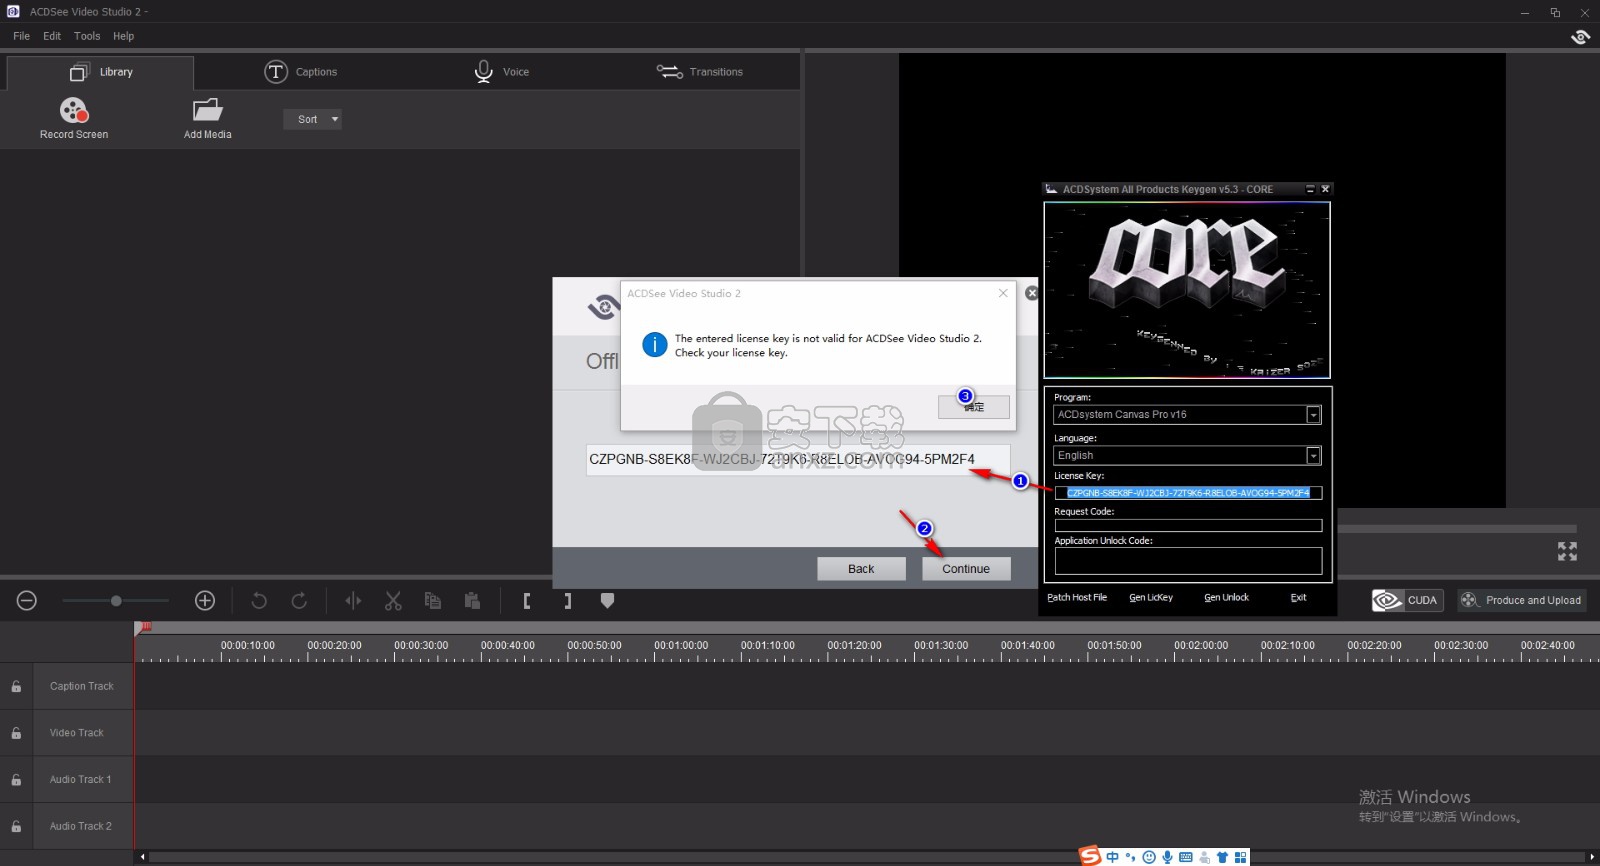Switch to the Library tab
The image size is (1600, 866).
click(100, 72)
